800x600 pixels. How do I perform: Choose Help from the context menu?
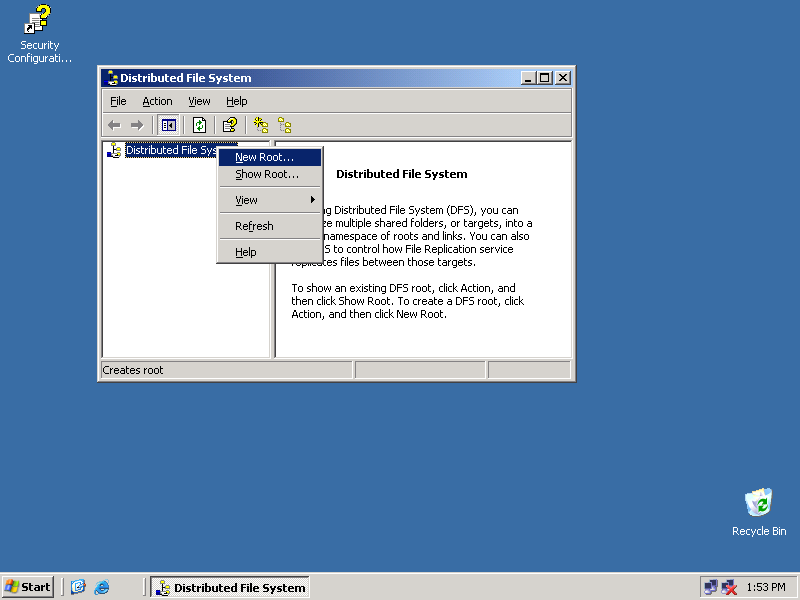pyautogui.click(x=270, y=252)
